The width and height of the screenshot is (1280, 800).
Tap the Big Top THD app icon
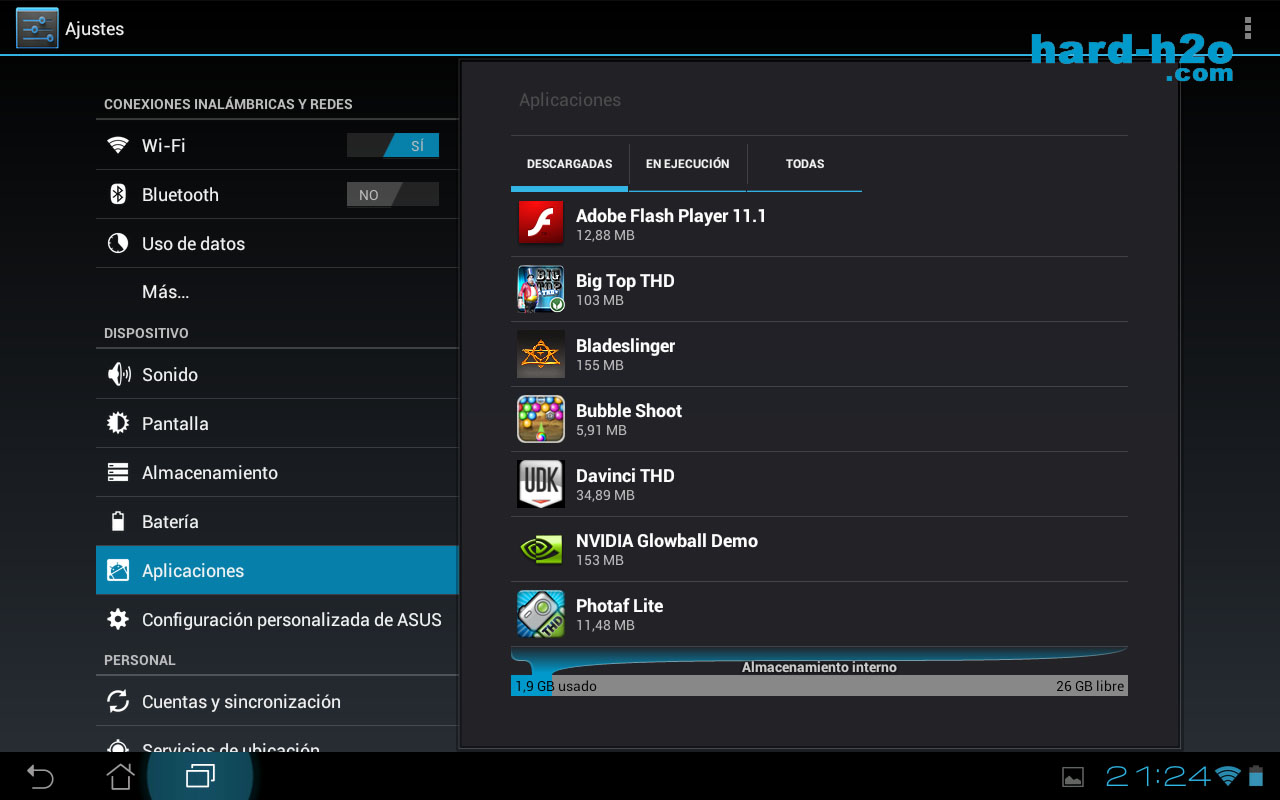(x=541, y=288)
